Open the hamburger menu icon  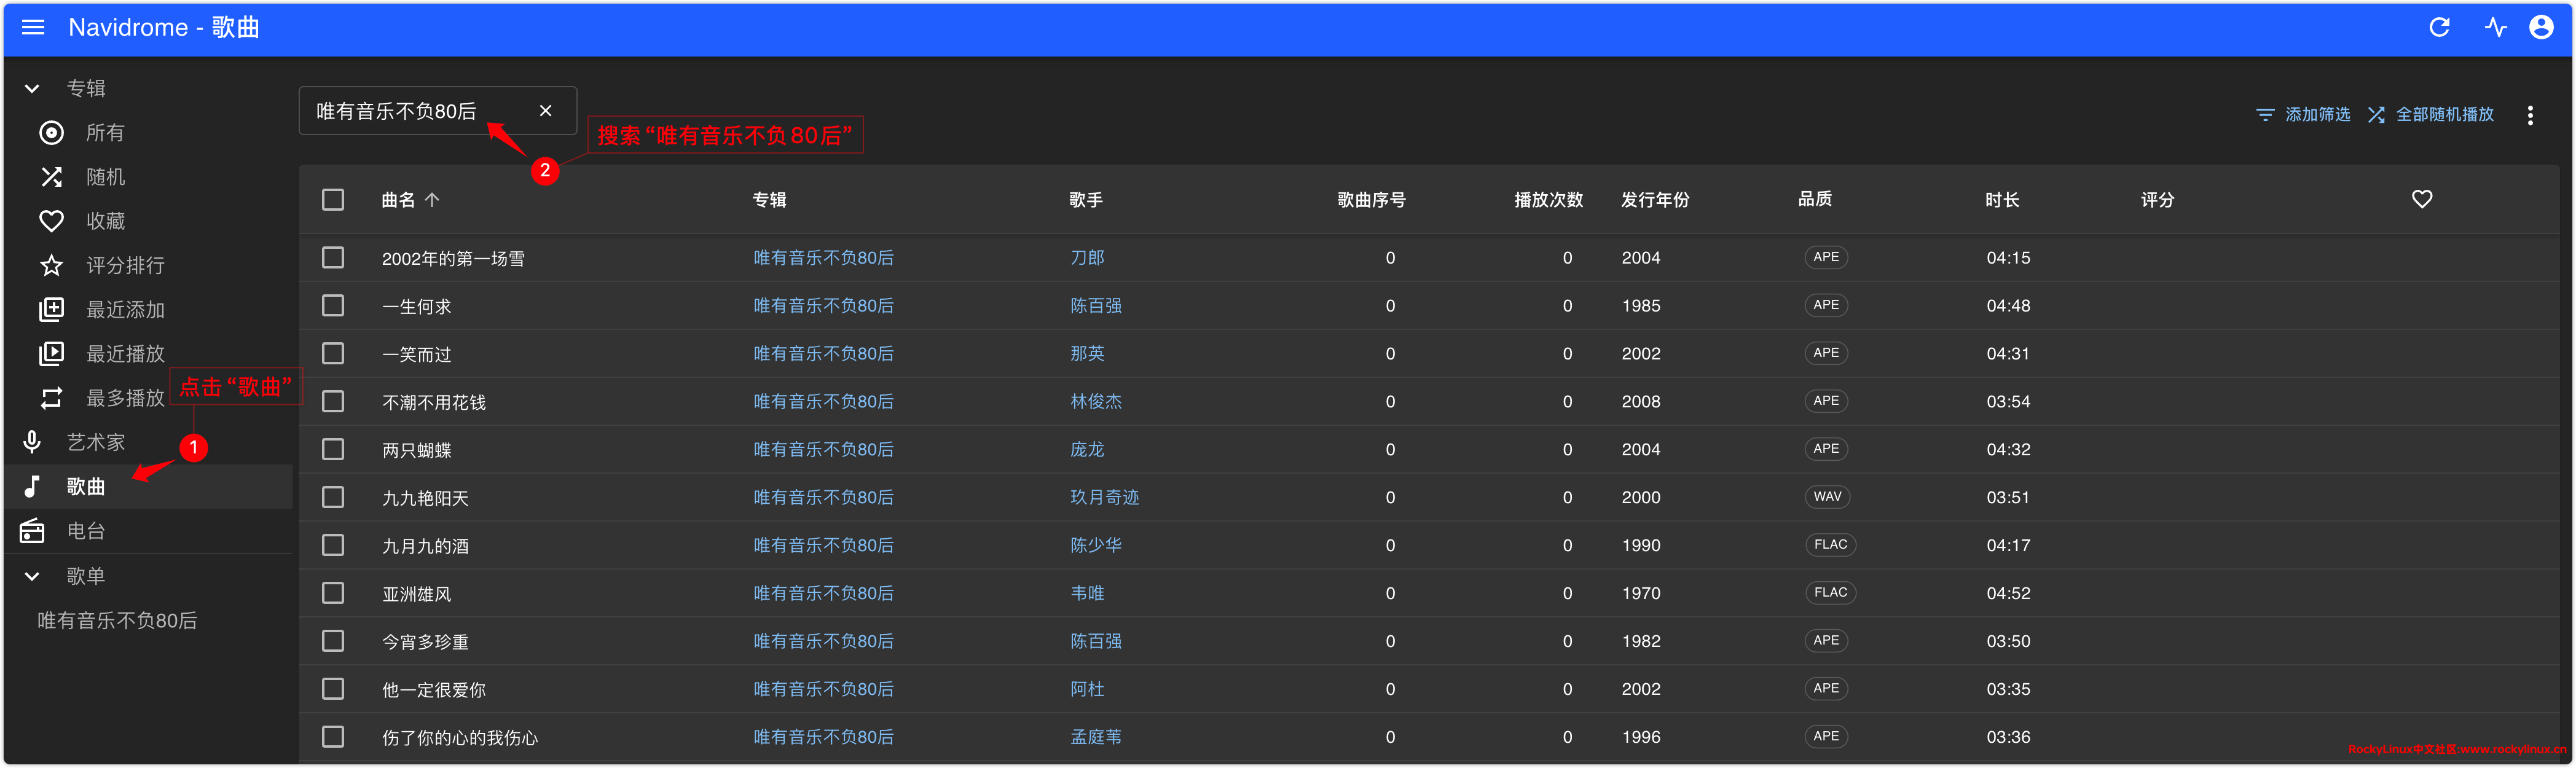click(x=33, y=27)
